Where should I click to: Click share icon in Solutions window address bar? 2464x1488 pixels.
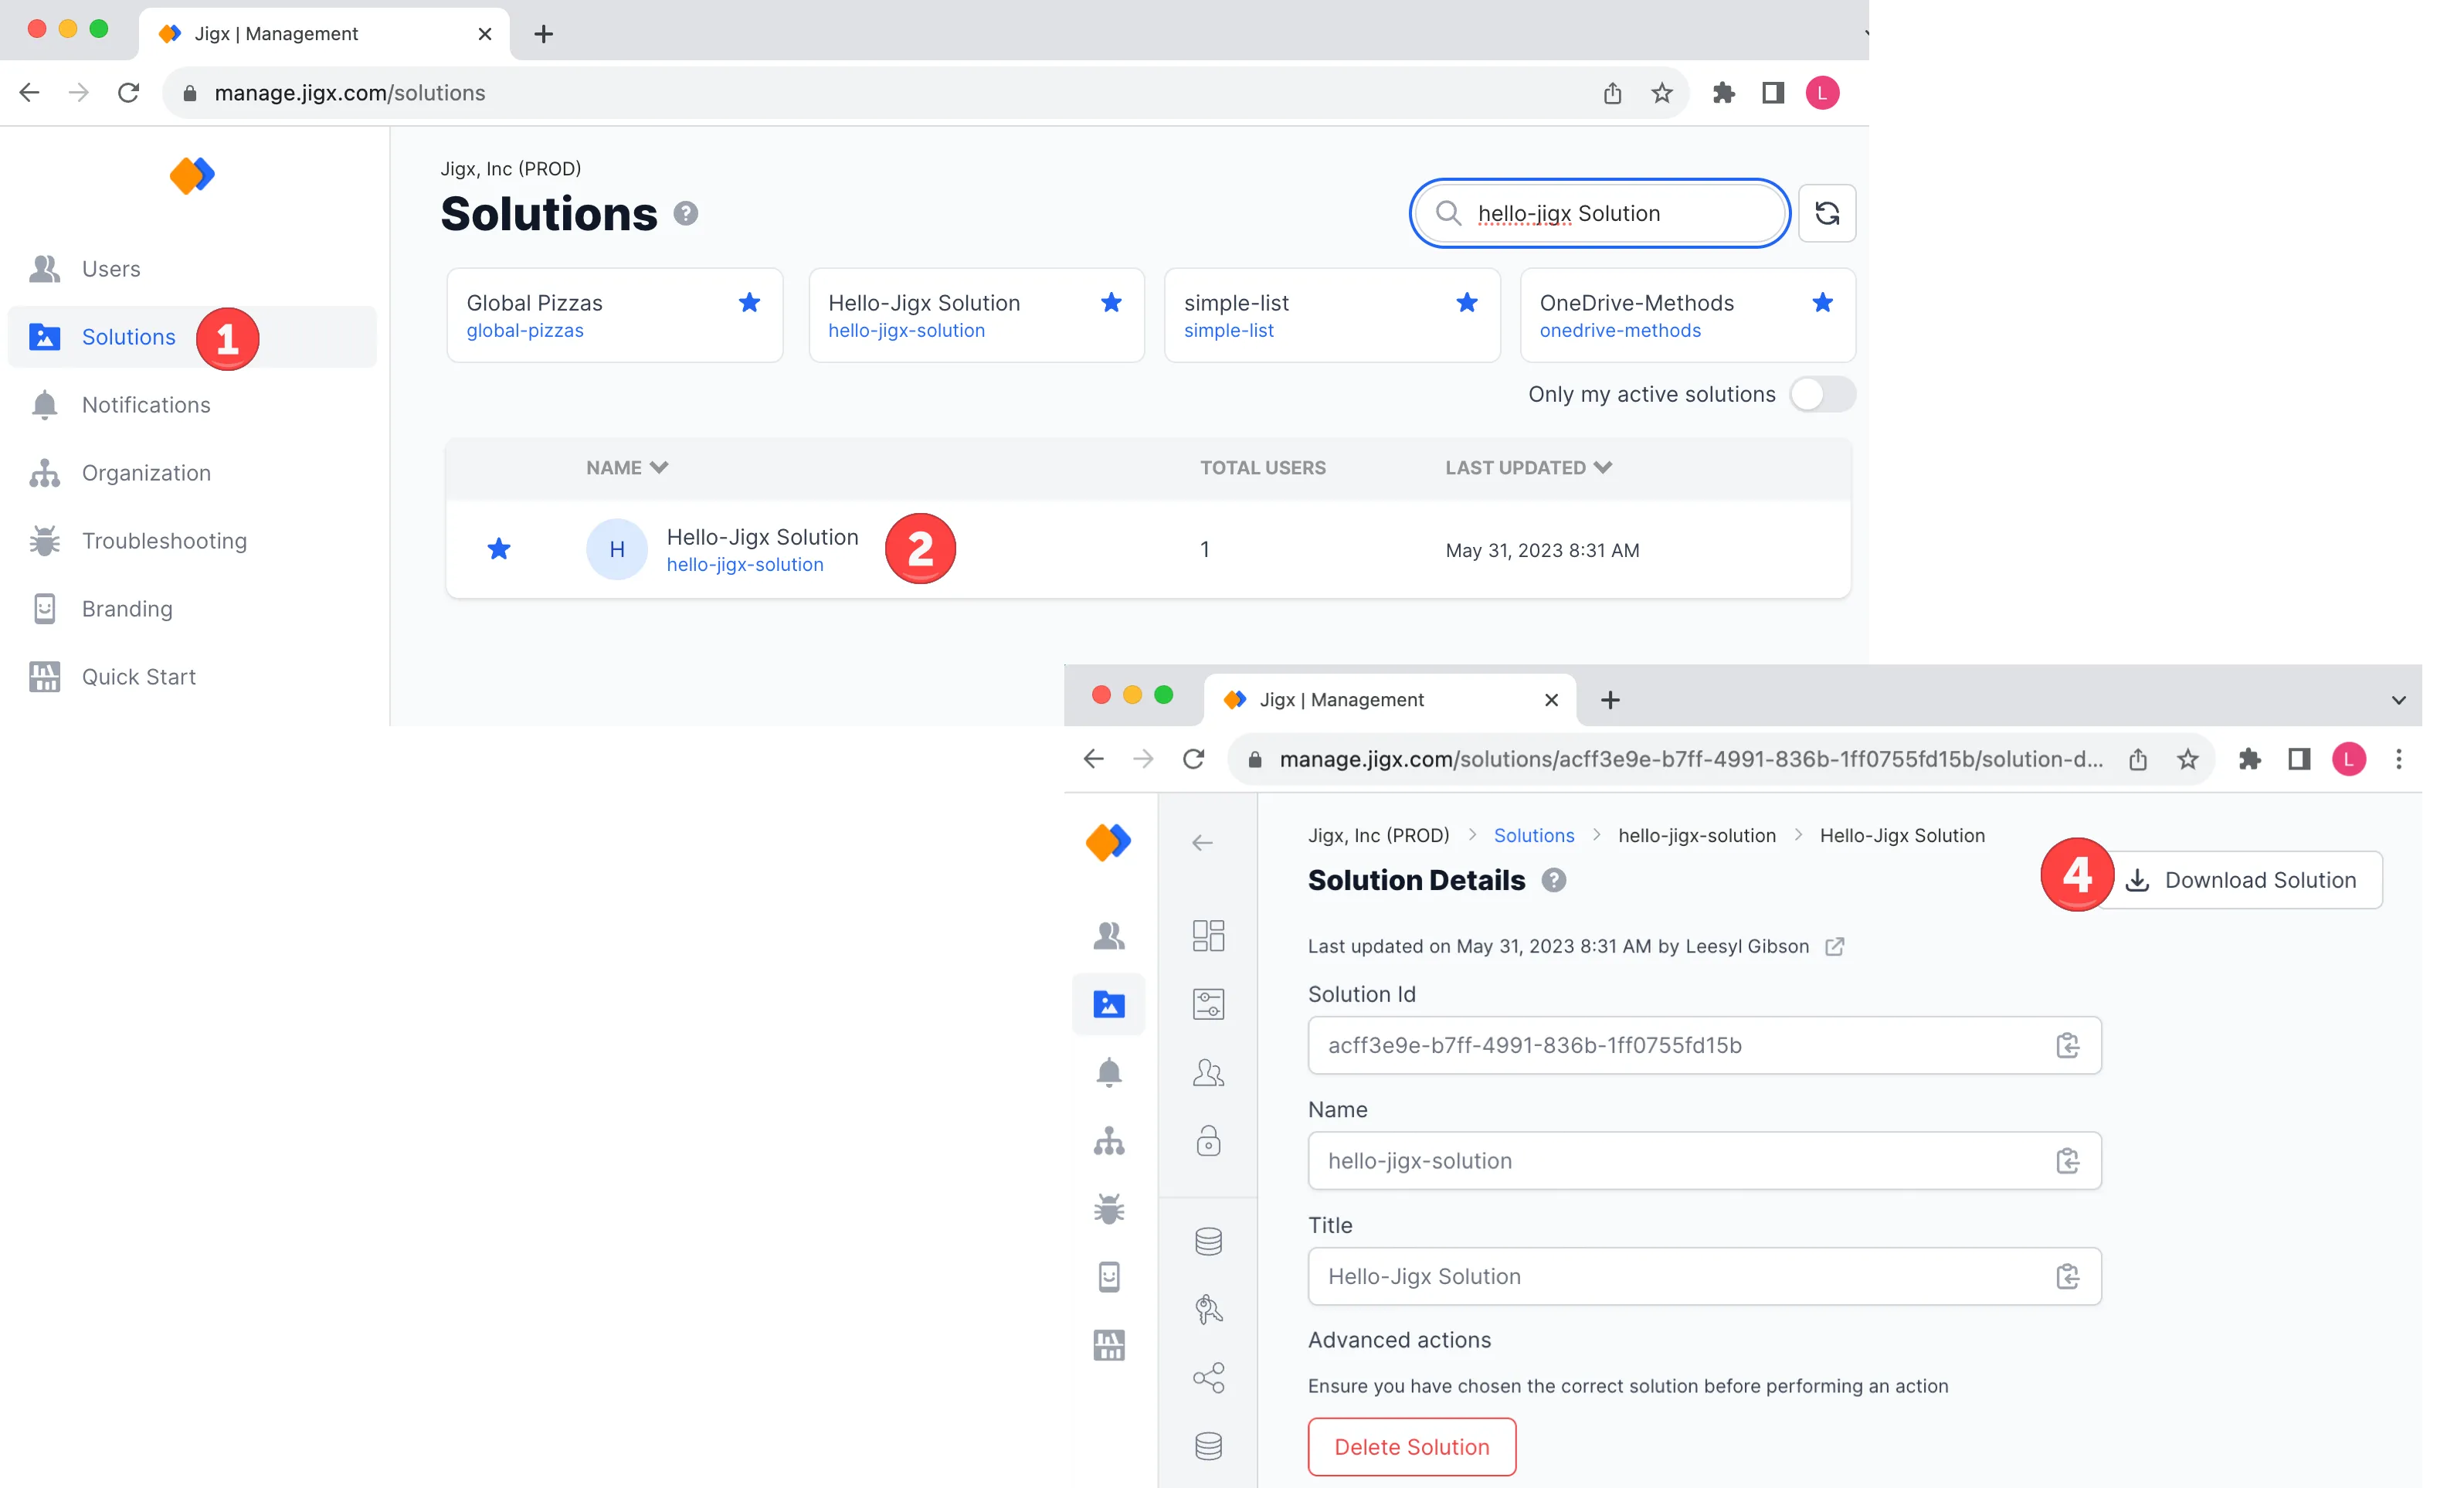pyautogui.click(x=1613, y=93)
